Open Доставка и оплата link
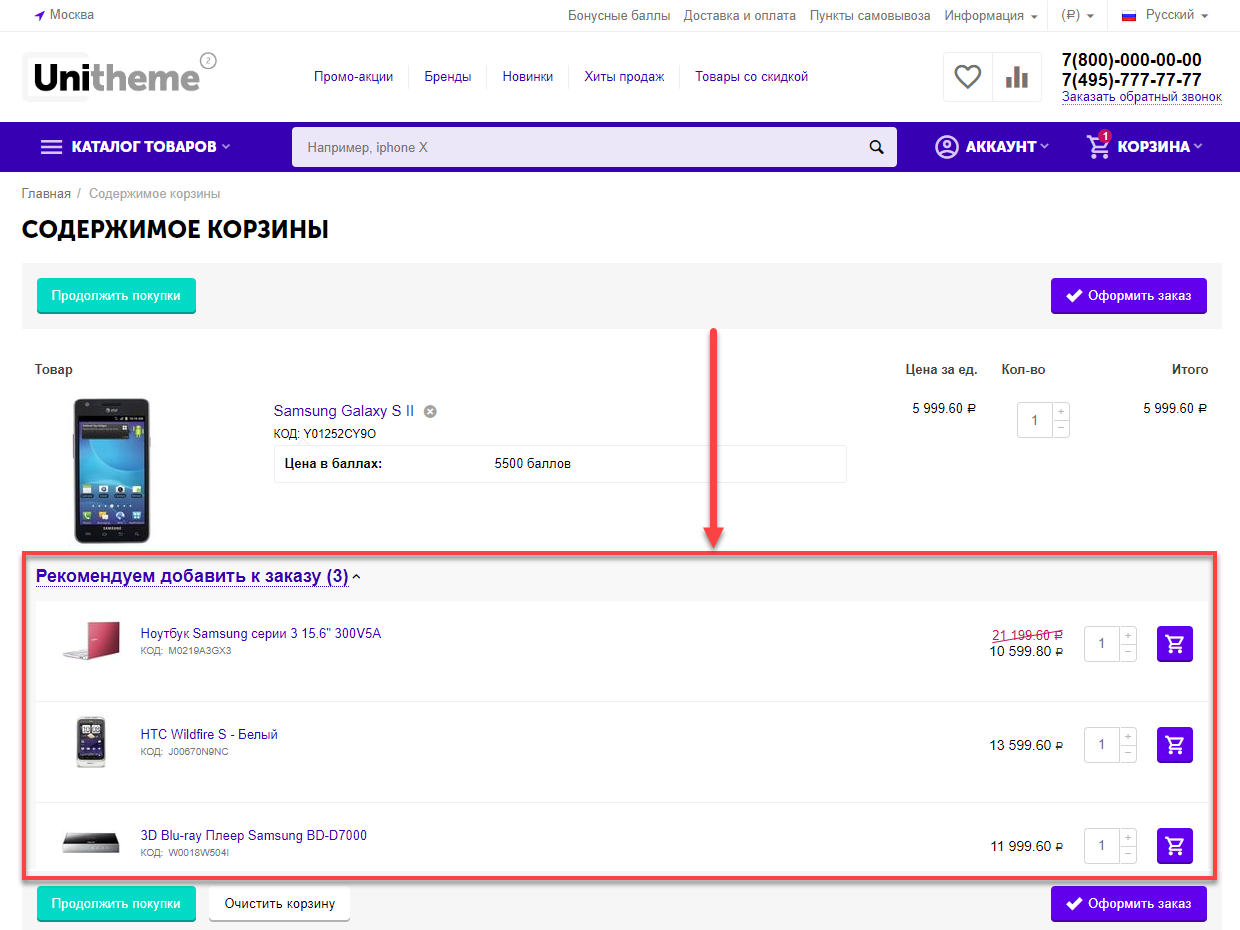 [740, 15]
